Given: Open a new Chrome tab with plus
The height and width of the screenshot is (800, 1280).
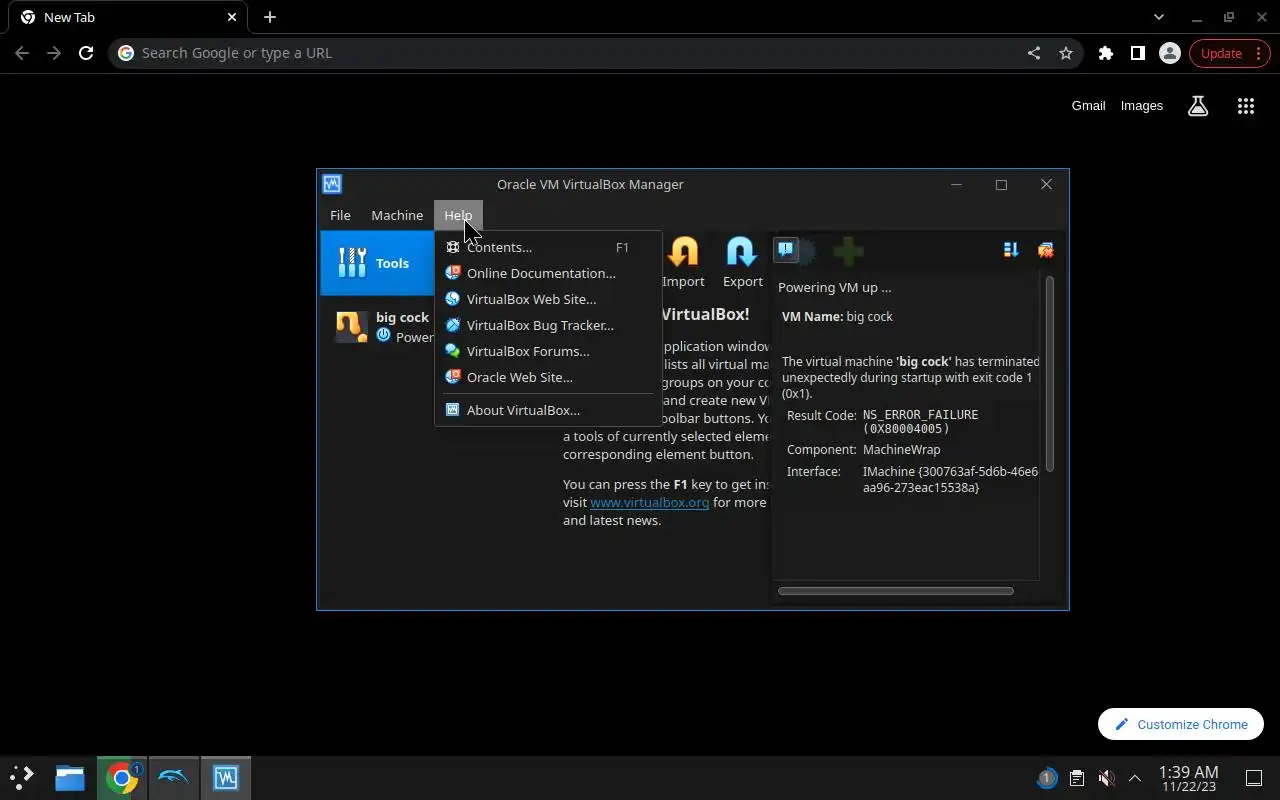Looking at the screenshot, I should (270, 17).
